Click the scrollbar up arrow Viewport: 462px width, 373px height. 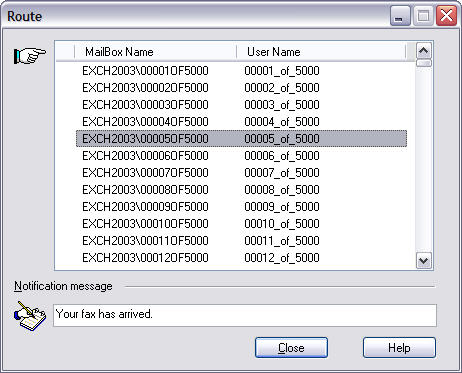point(424,51)
